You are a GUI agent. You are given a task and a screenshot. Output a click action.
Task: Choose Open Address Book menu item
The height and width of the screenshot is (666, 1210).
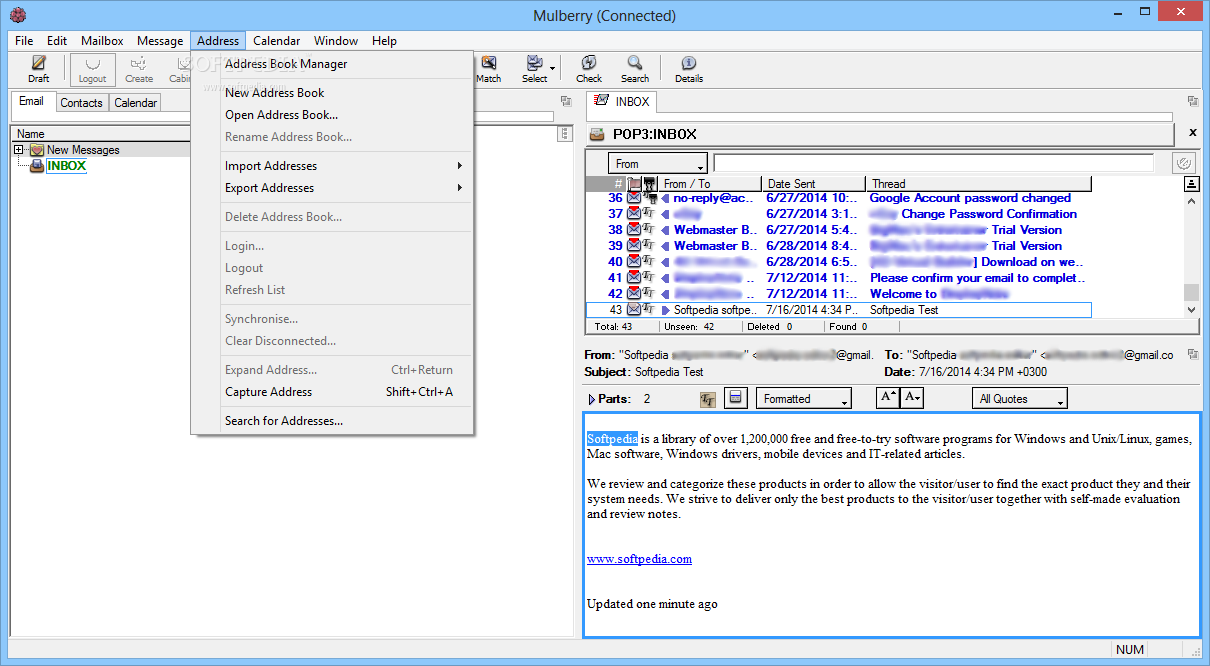332,115
